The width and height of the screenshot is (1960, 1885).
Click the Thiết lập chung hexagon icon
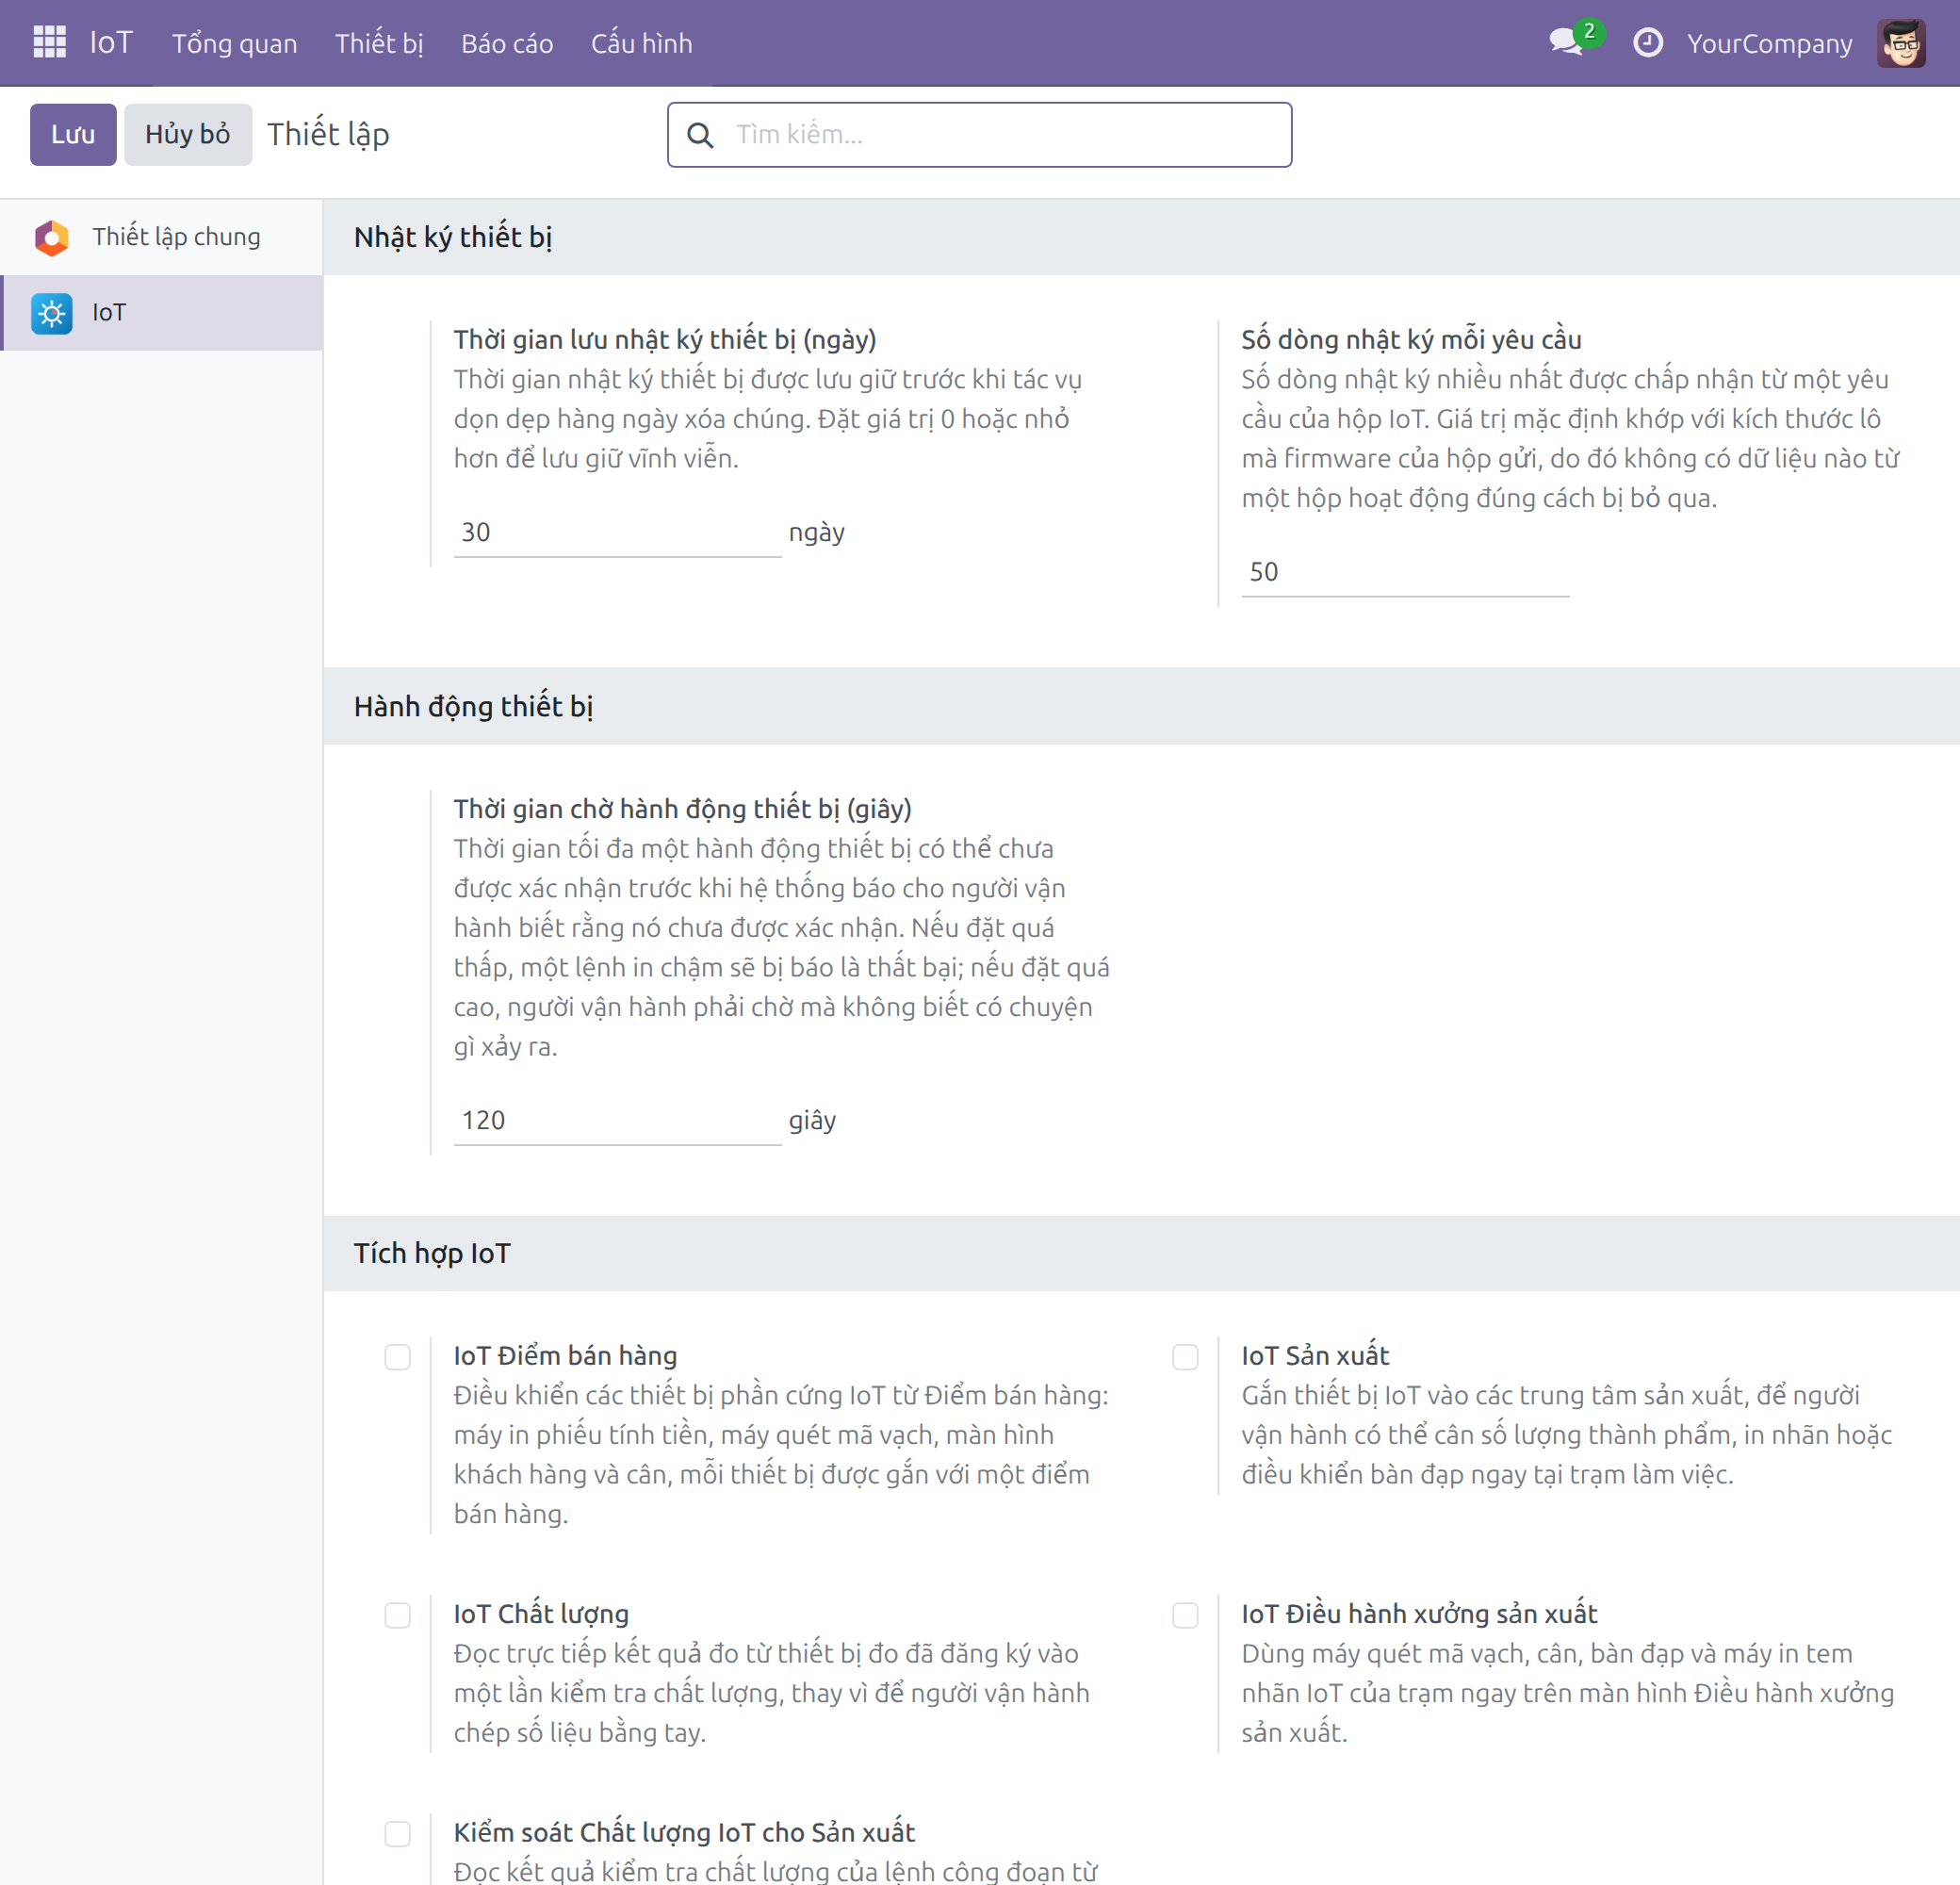coord(52,238)
